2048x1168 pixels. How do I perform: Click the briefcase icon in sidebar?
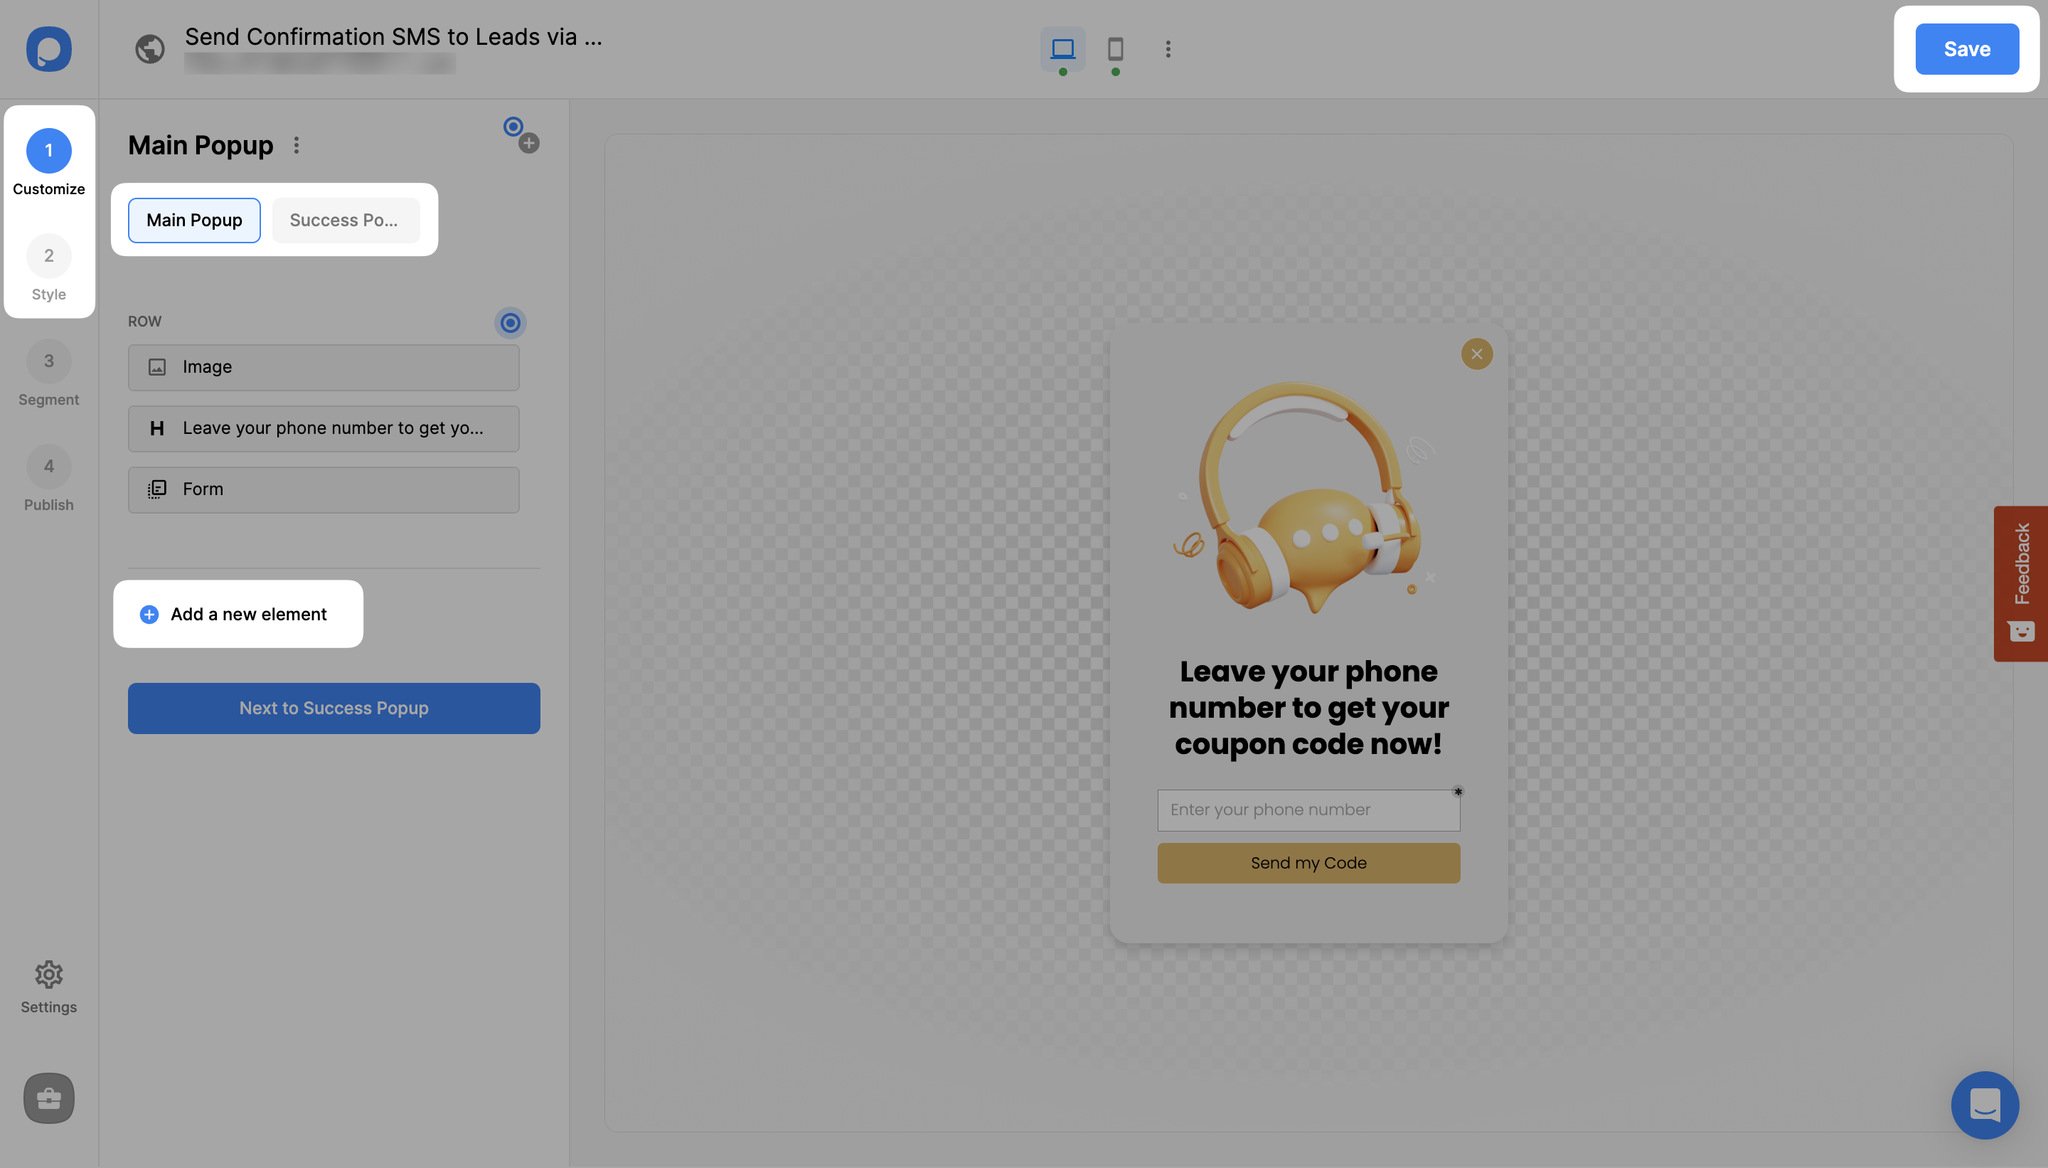[x=49, y=1098]
